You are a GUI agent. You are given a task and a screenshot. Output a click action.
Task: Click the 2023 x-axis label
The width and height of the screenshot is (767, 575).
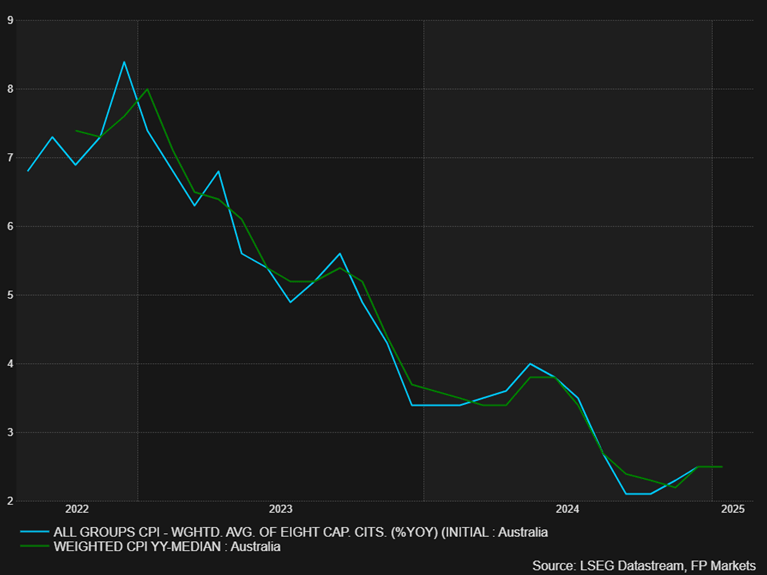pyautogui.click(x=281, y=509)
